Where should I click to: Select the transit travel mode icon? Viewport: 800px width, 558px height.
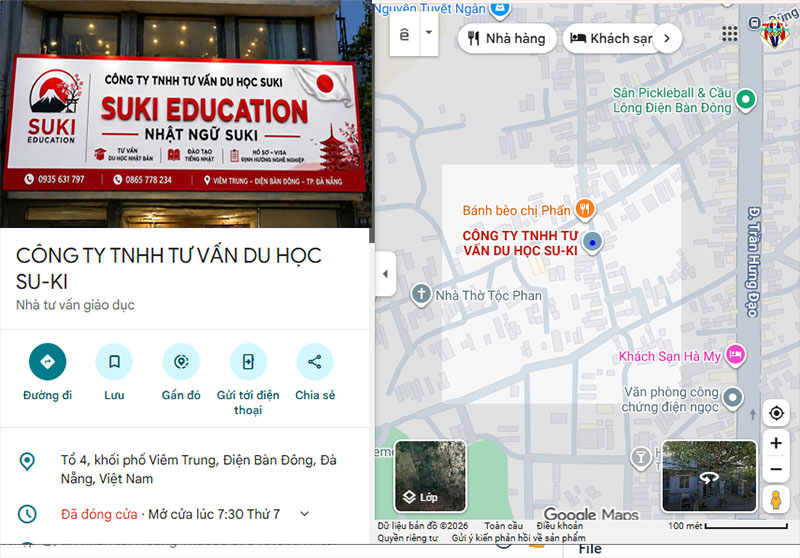(x=405, y=34)
